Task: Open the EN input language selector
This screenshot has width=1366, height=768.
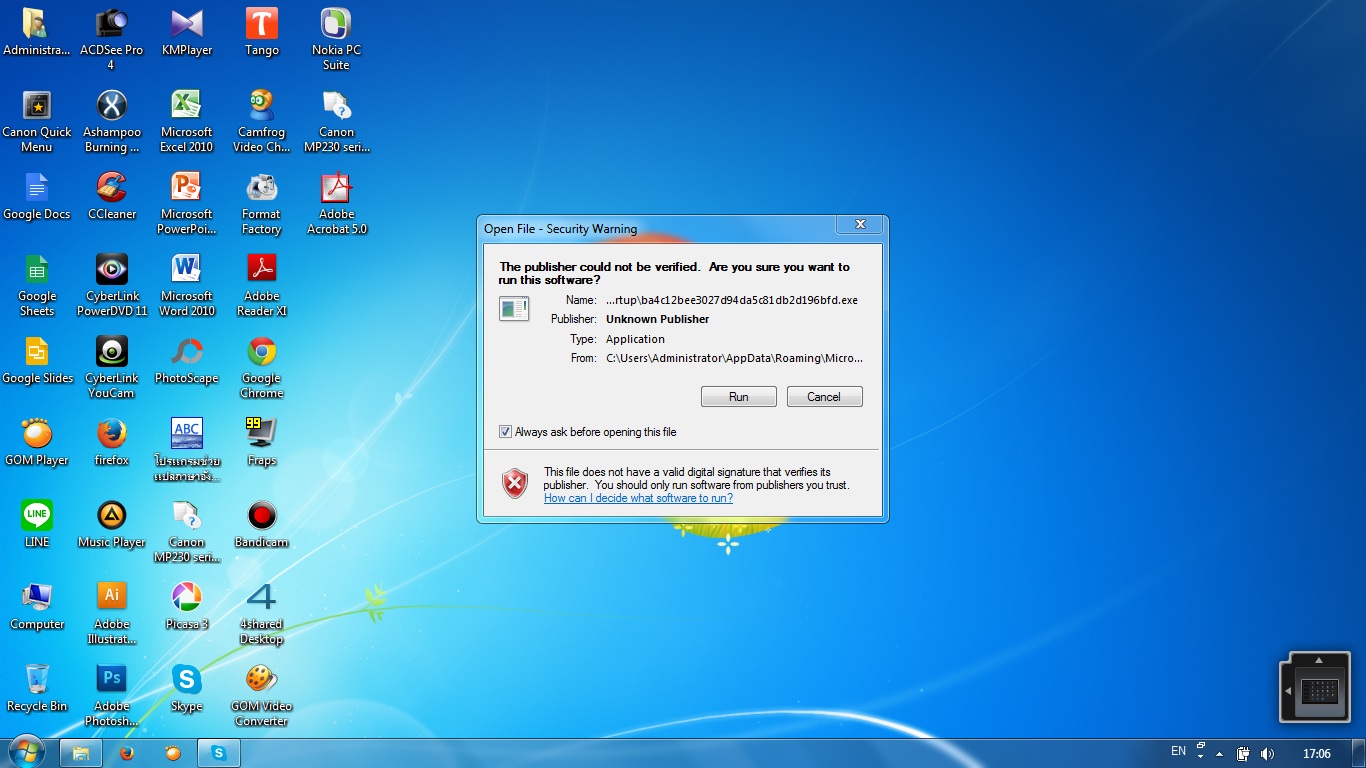Action: pyautogui.click(x=1178, y=752)
